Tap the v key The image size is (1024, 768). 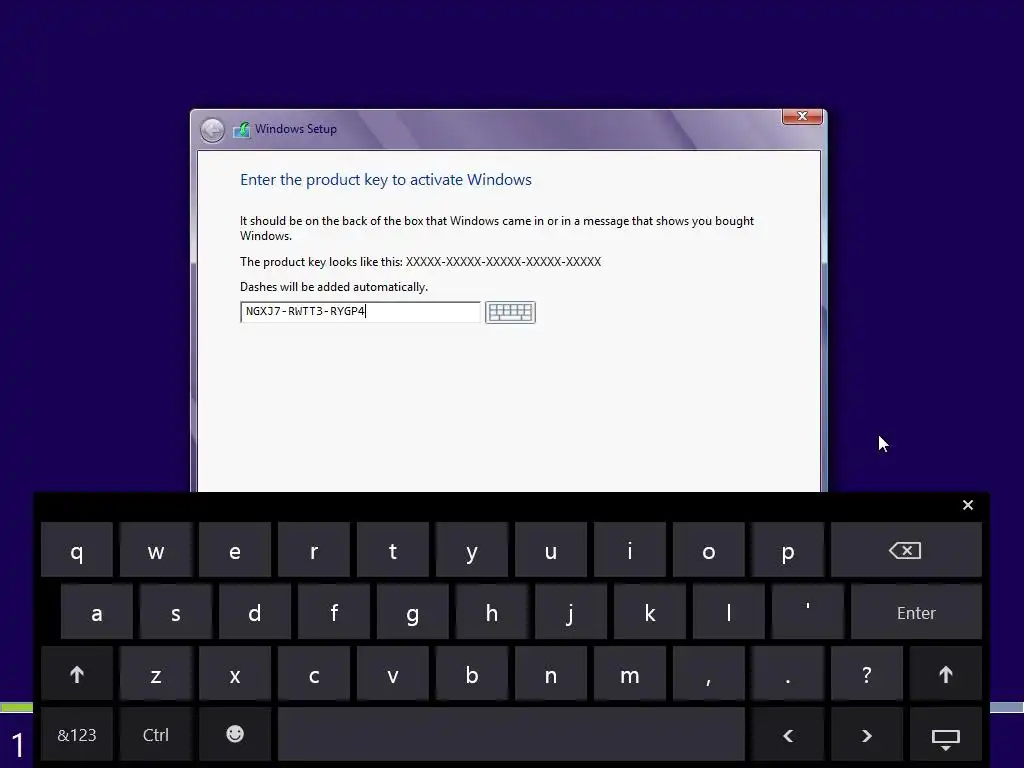pyautogui.click(x=392, y=675)
